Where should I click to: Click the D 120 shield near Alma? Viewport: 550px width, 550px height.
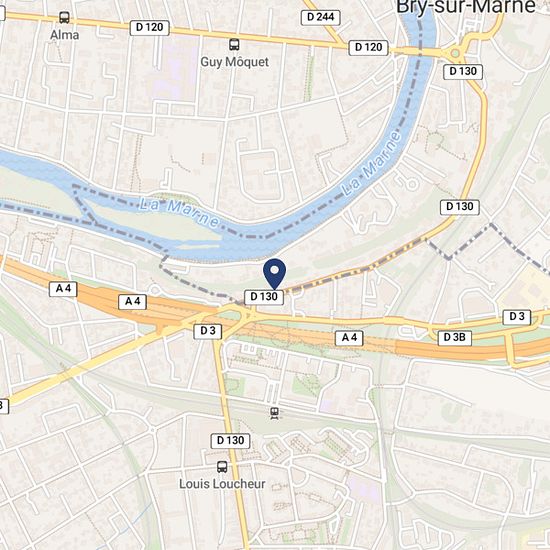point(149,27)
